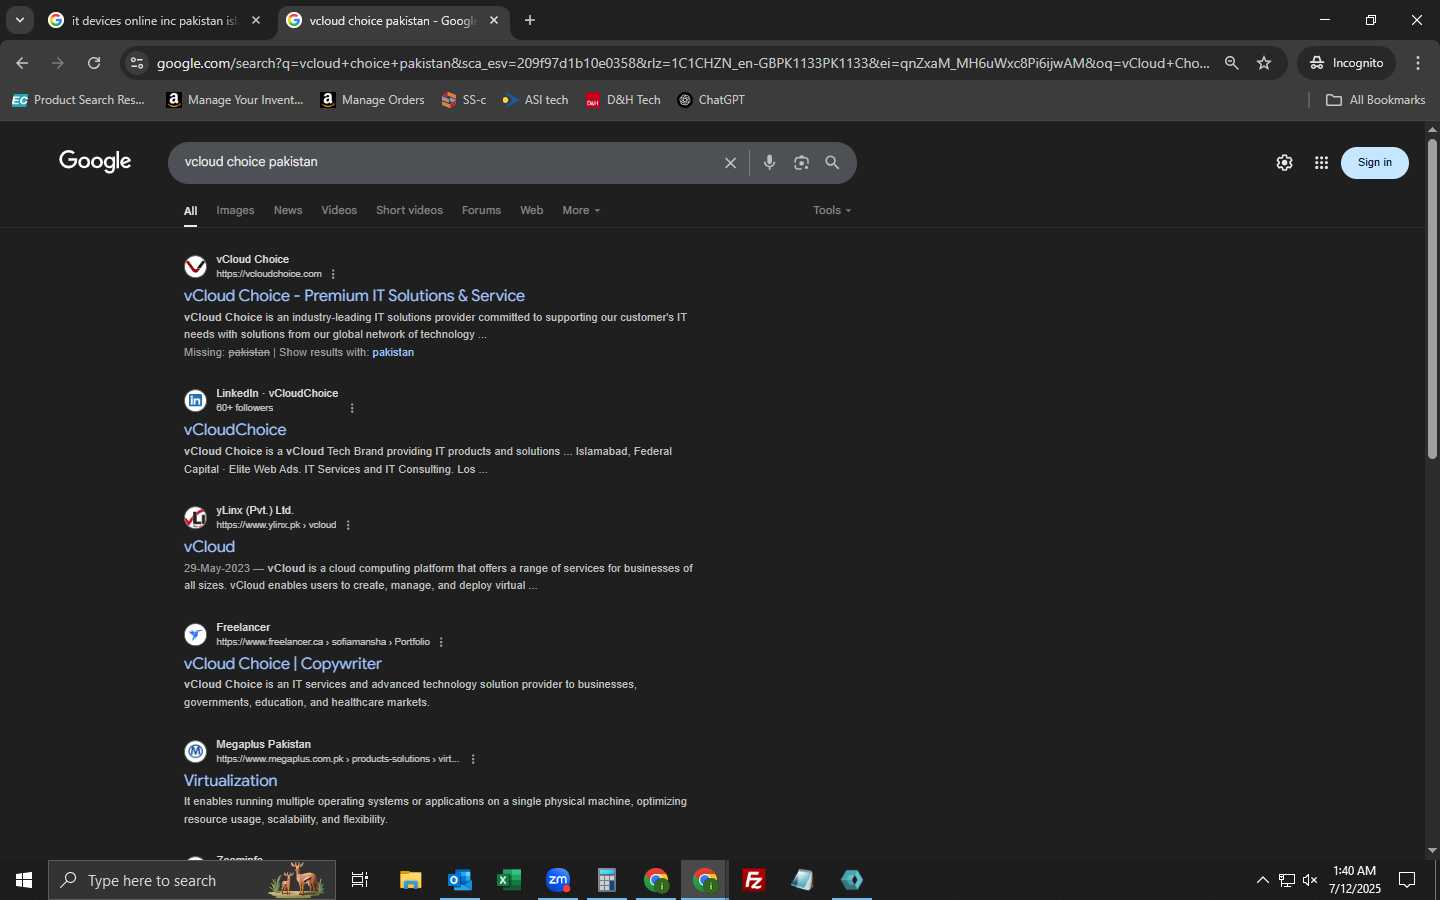Open more options for LinkedIn vCloudChoice result
The image size is (1440, 900).
coord(352,408)
